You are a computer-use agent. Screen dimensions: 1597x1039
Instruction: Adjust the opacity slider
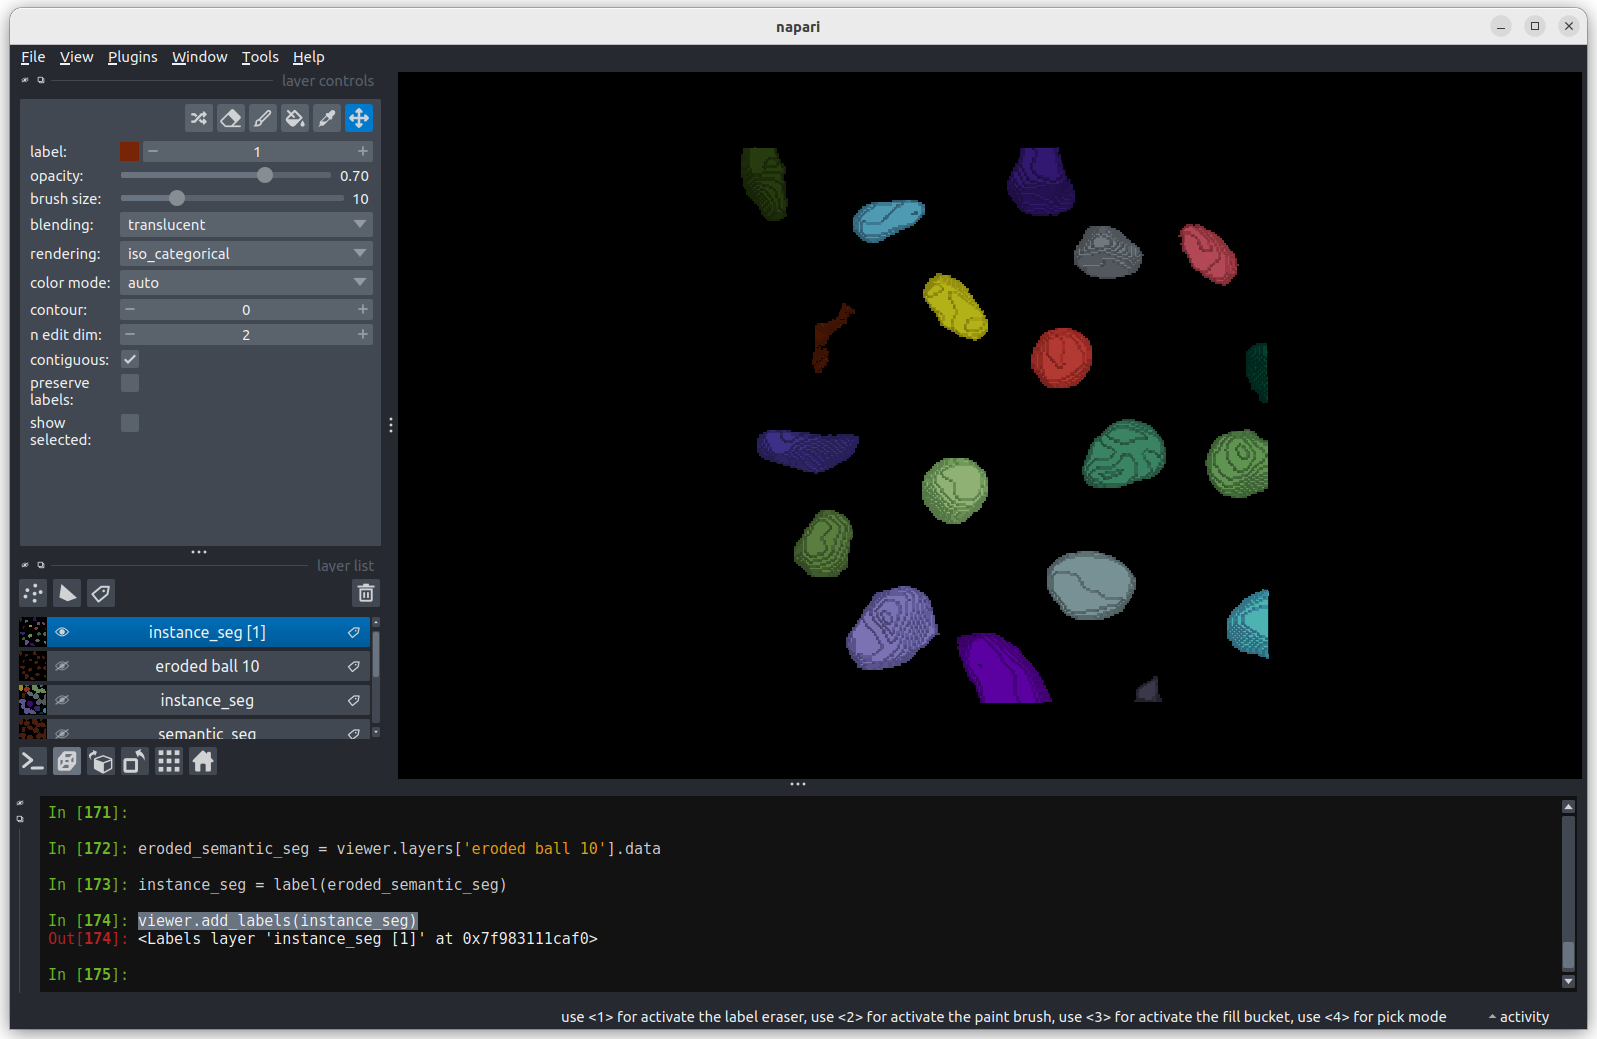pyautogui.click(x=226, y=175)
